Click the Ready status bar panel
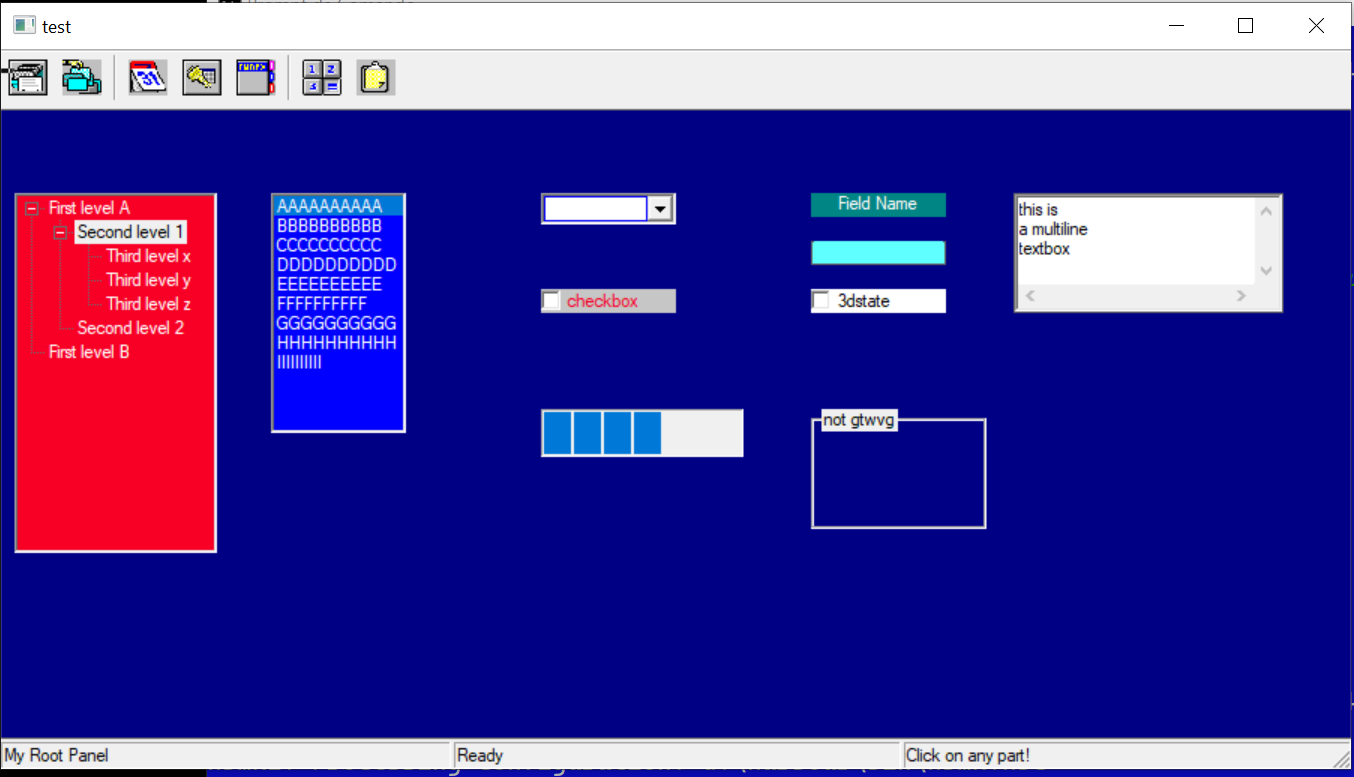1354x777 pixels. (x=678, y=755)
